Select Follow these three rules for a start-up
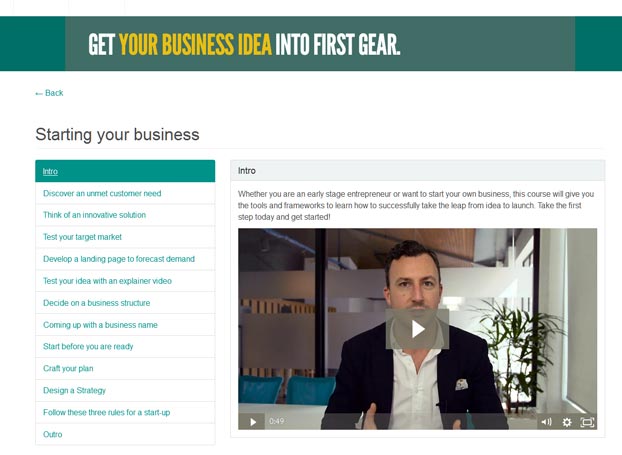This screenshot has height=455, width=622. [x=125, y=413]
